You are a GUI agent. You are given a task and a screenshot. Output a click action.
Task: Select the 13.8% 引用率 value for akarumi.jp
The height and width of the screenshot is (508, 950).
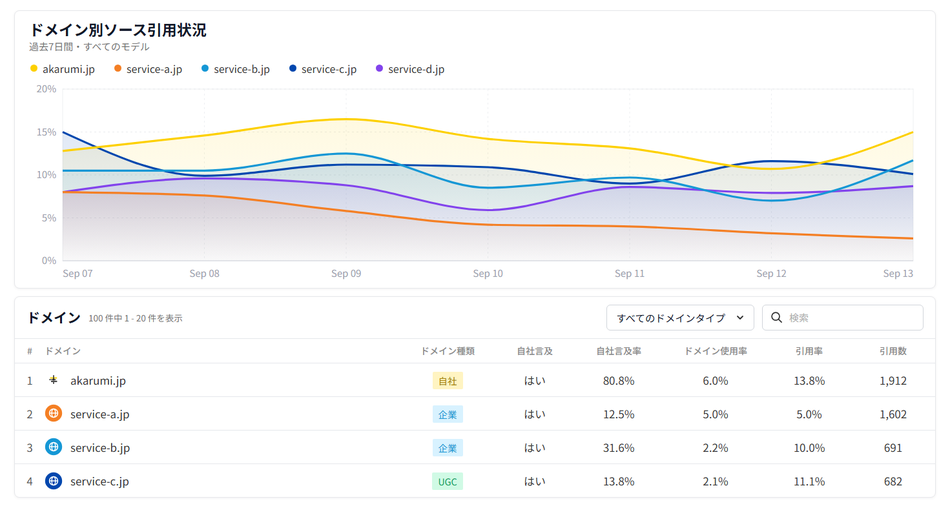(x=809, y=381)
